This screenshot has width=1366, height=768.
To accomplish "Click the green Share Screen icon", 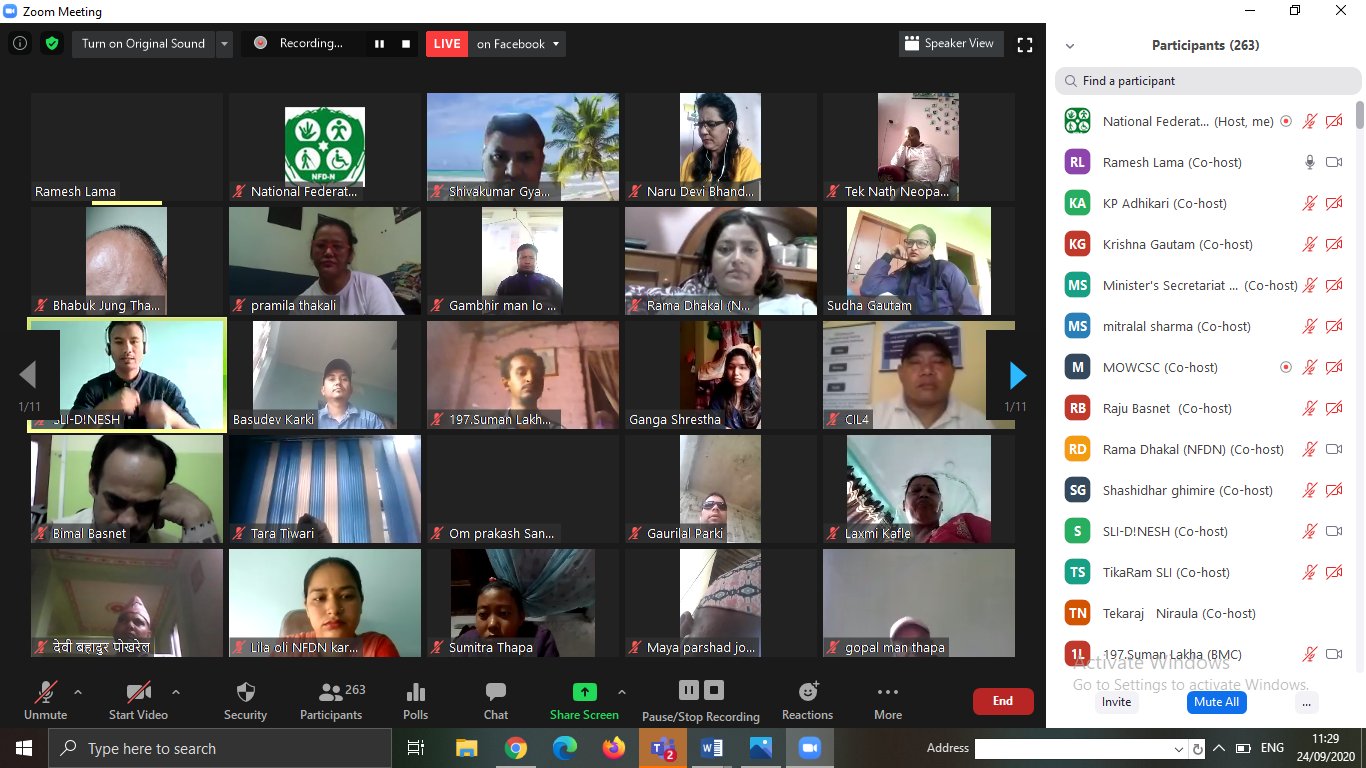I will [x=584, y=692].
